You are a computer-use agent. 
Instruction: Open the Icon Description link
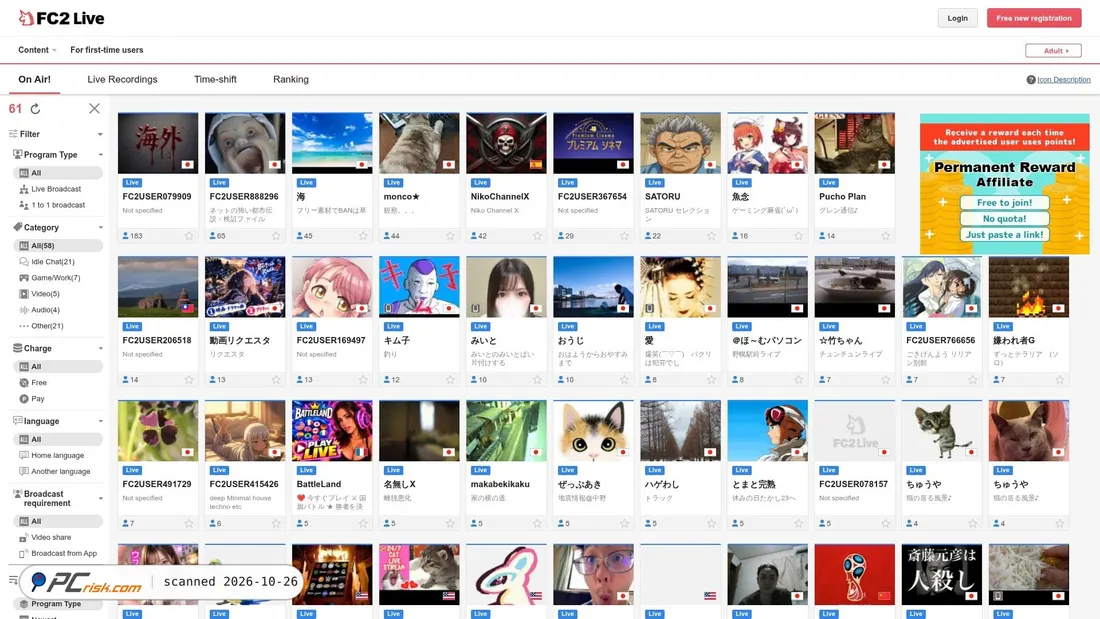[x=1064, y=80]
